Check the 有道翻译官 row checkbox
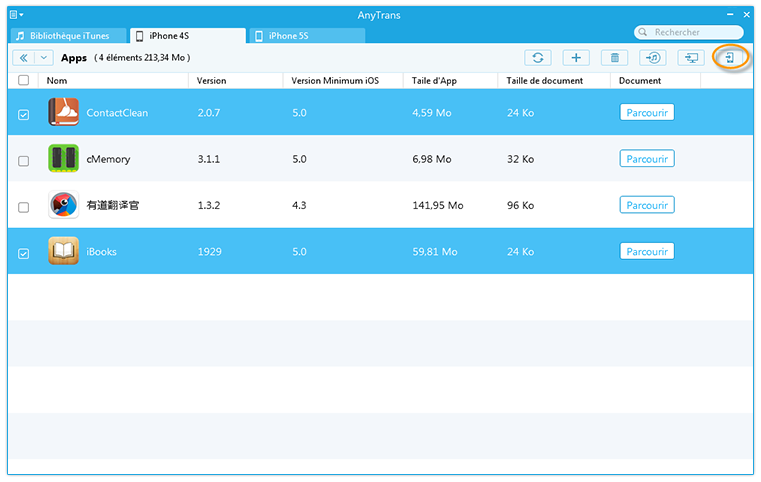Image resolution: width=761 pixels, height=482 pixels. coord(23,207)
